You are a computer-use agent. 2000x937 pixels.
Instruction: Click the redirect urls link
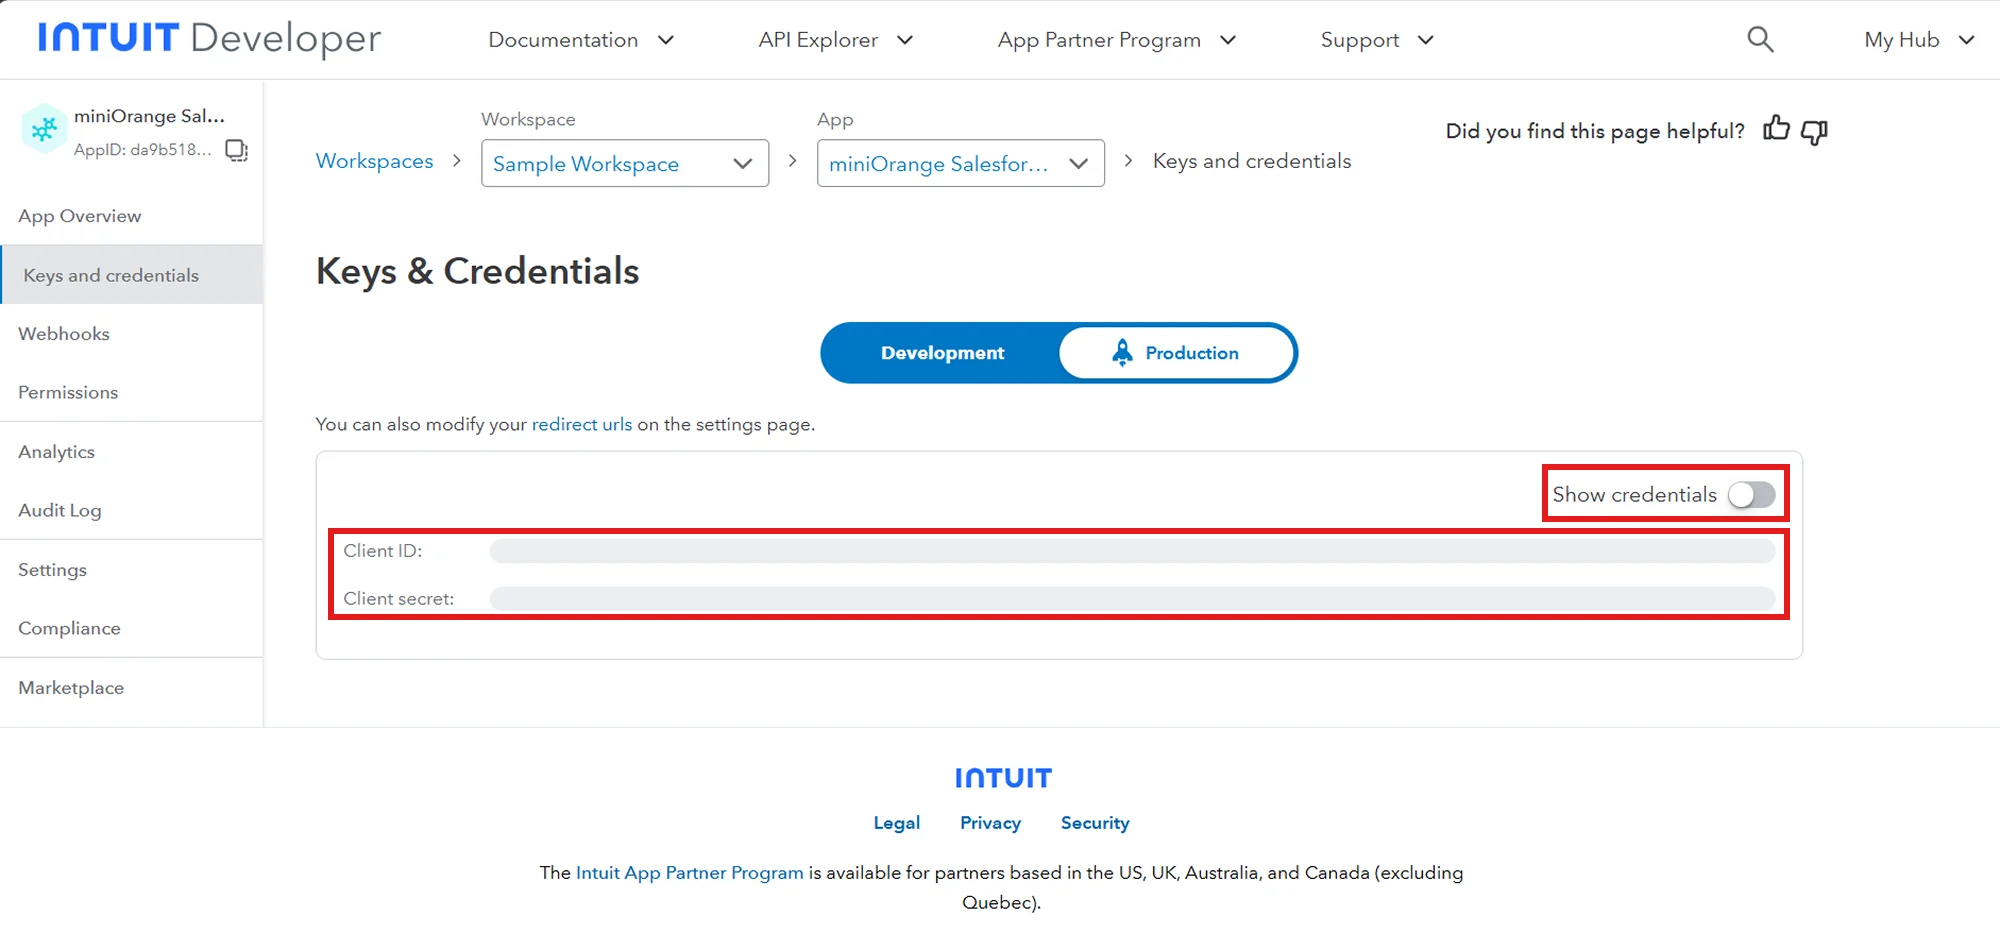(x=581, y=424)
